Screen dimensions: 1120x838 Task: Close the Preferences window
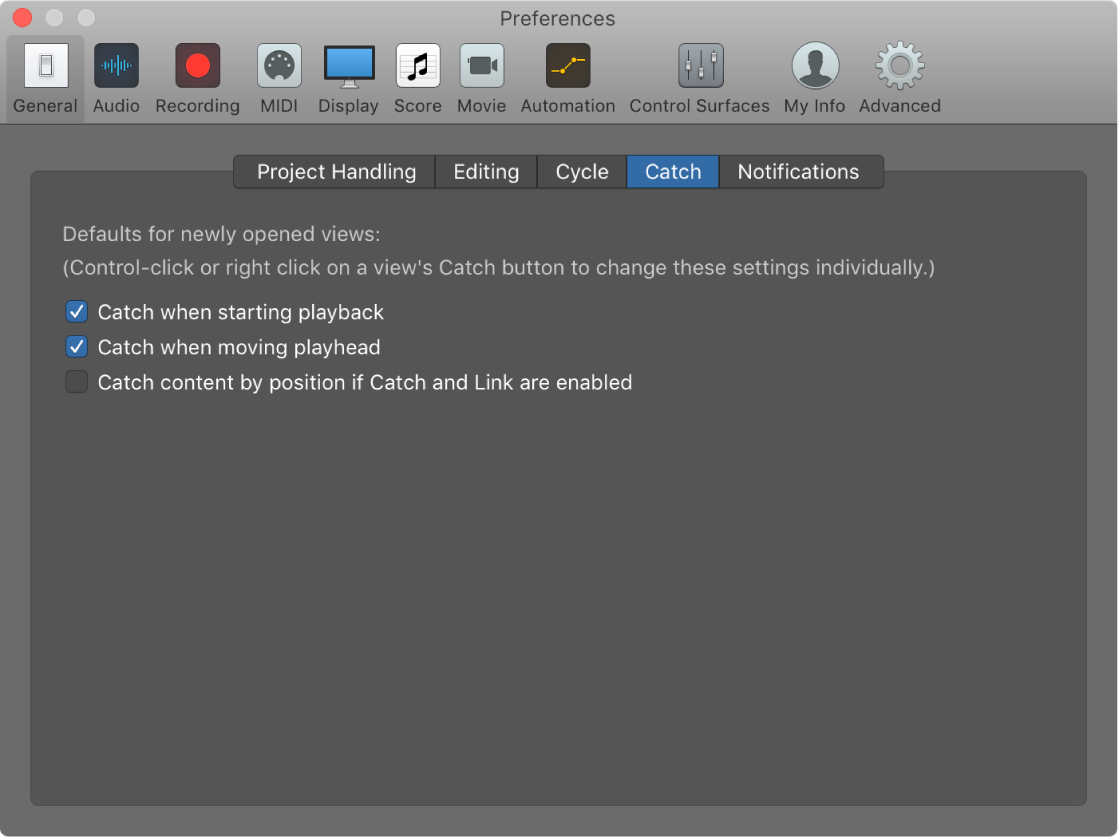[22, 17]
